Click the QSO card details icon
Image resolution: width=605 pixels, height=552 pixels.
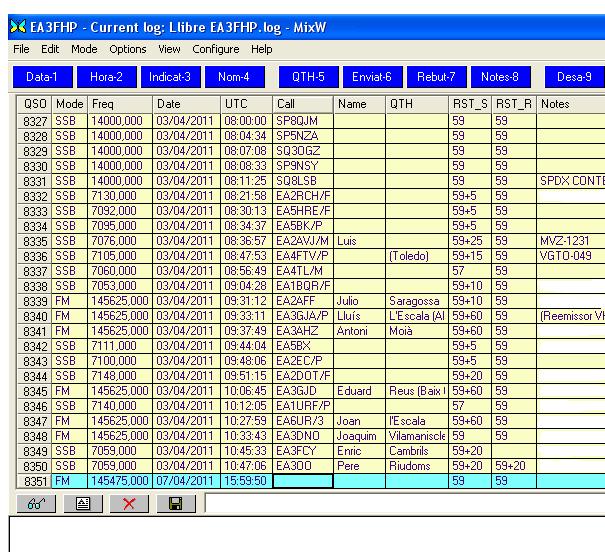83,505
